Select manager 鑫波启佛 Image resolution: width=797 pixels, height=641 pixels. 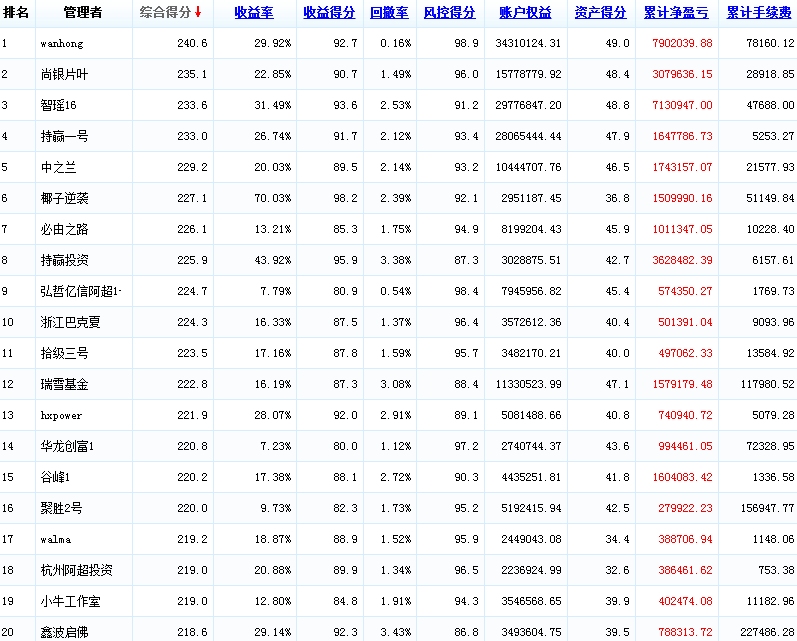[64, 632]
